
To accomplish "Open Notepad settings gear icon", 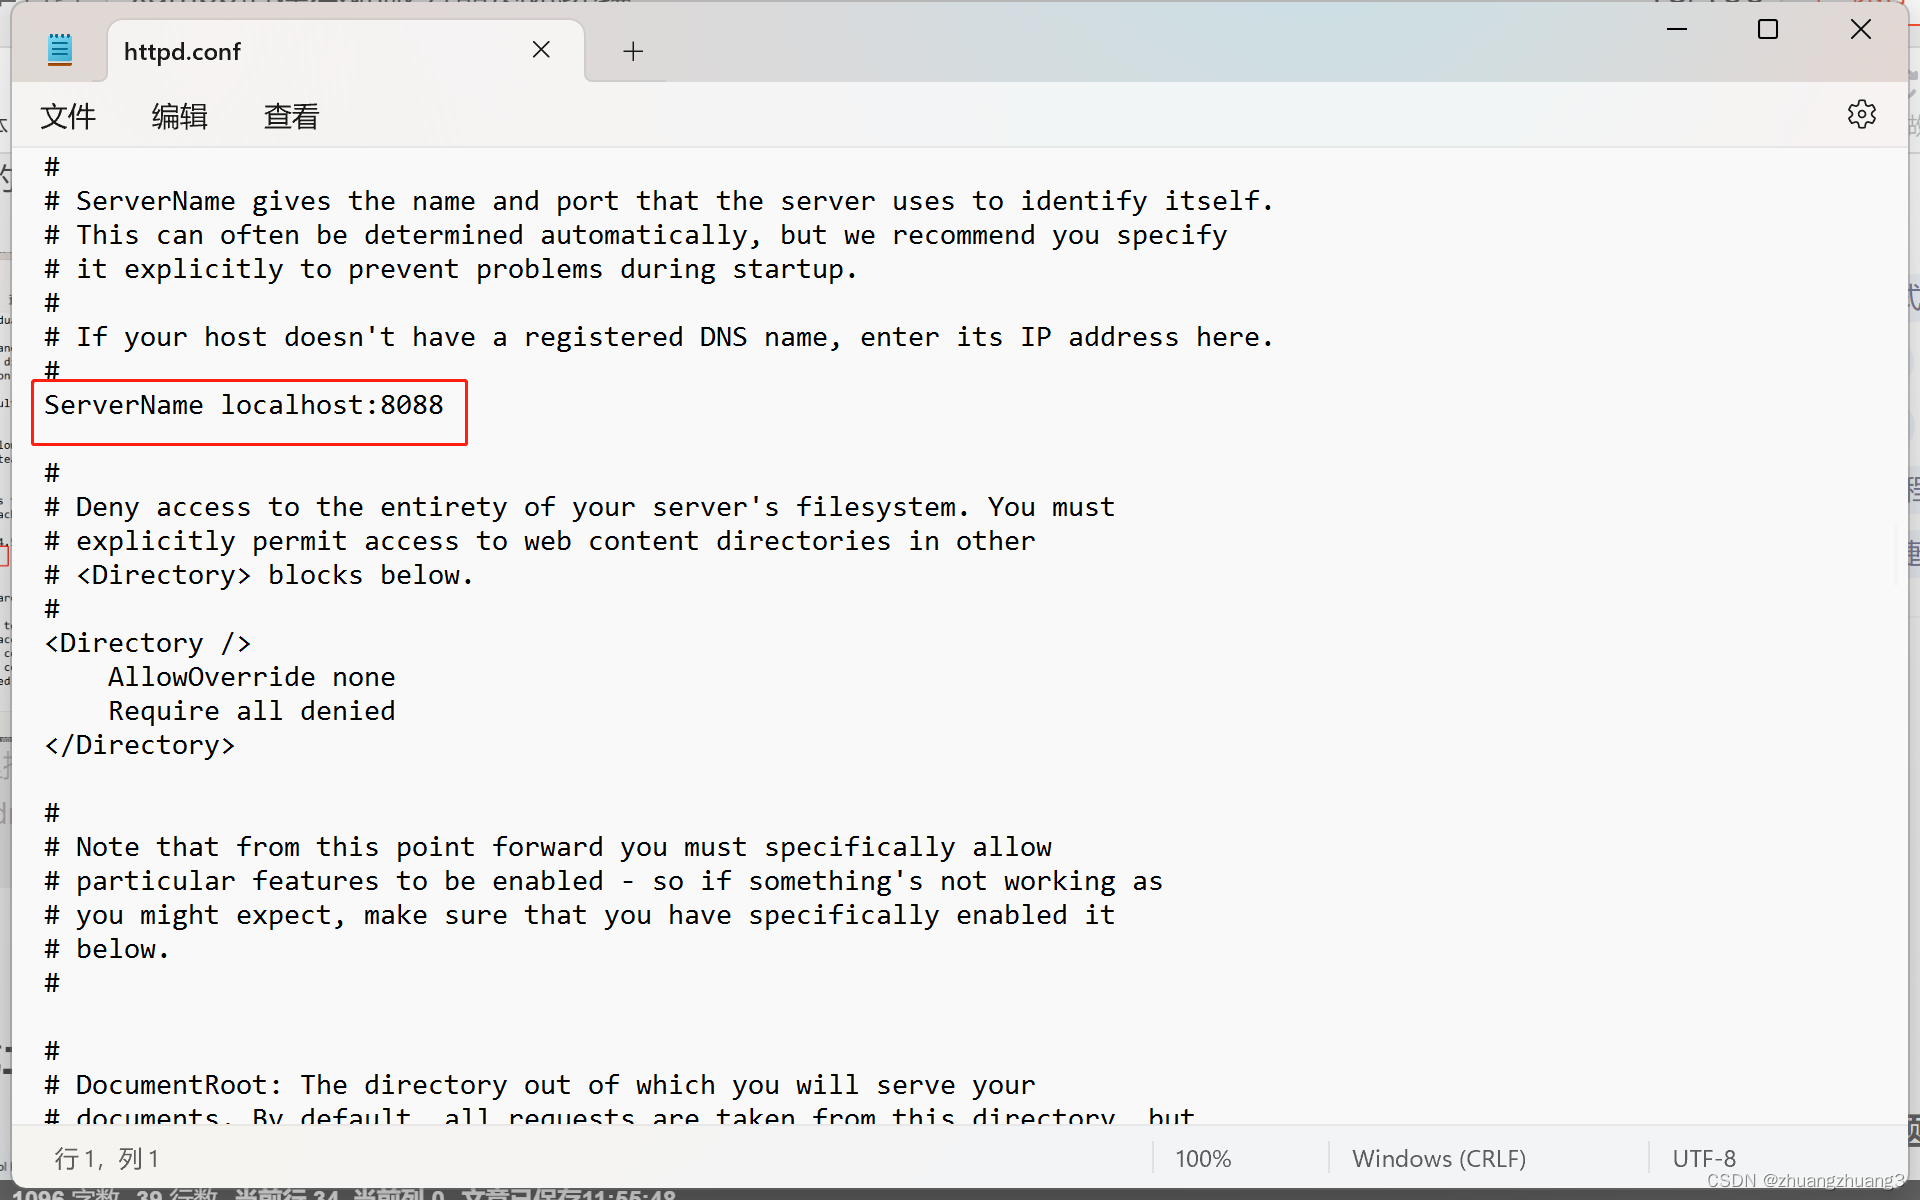I will click(1861, 114).
